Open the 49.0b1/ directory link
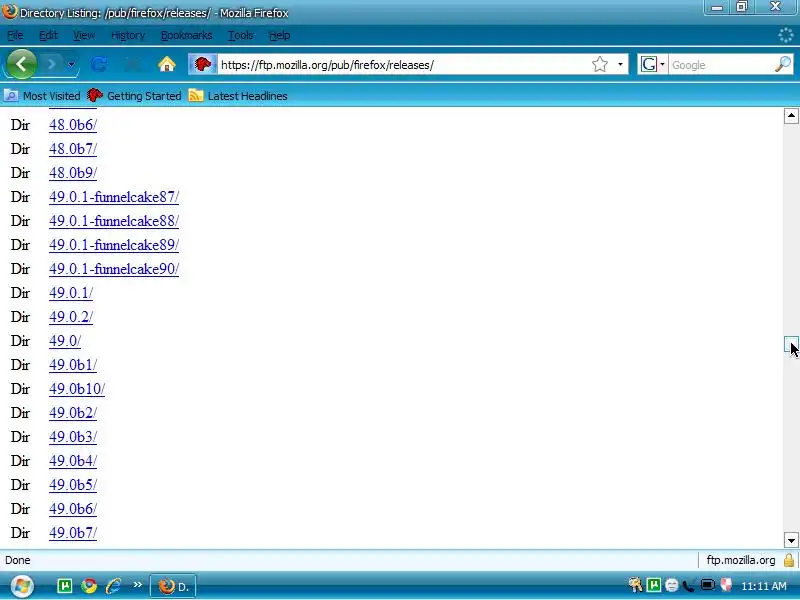Viewport: 800px width, 600px height. click(73, 365)
